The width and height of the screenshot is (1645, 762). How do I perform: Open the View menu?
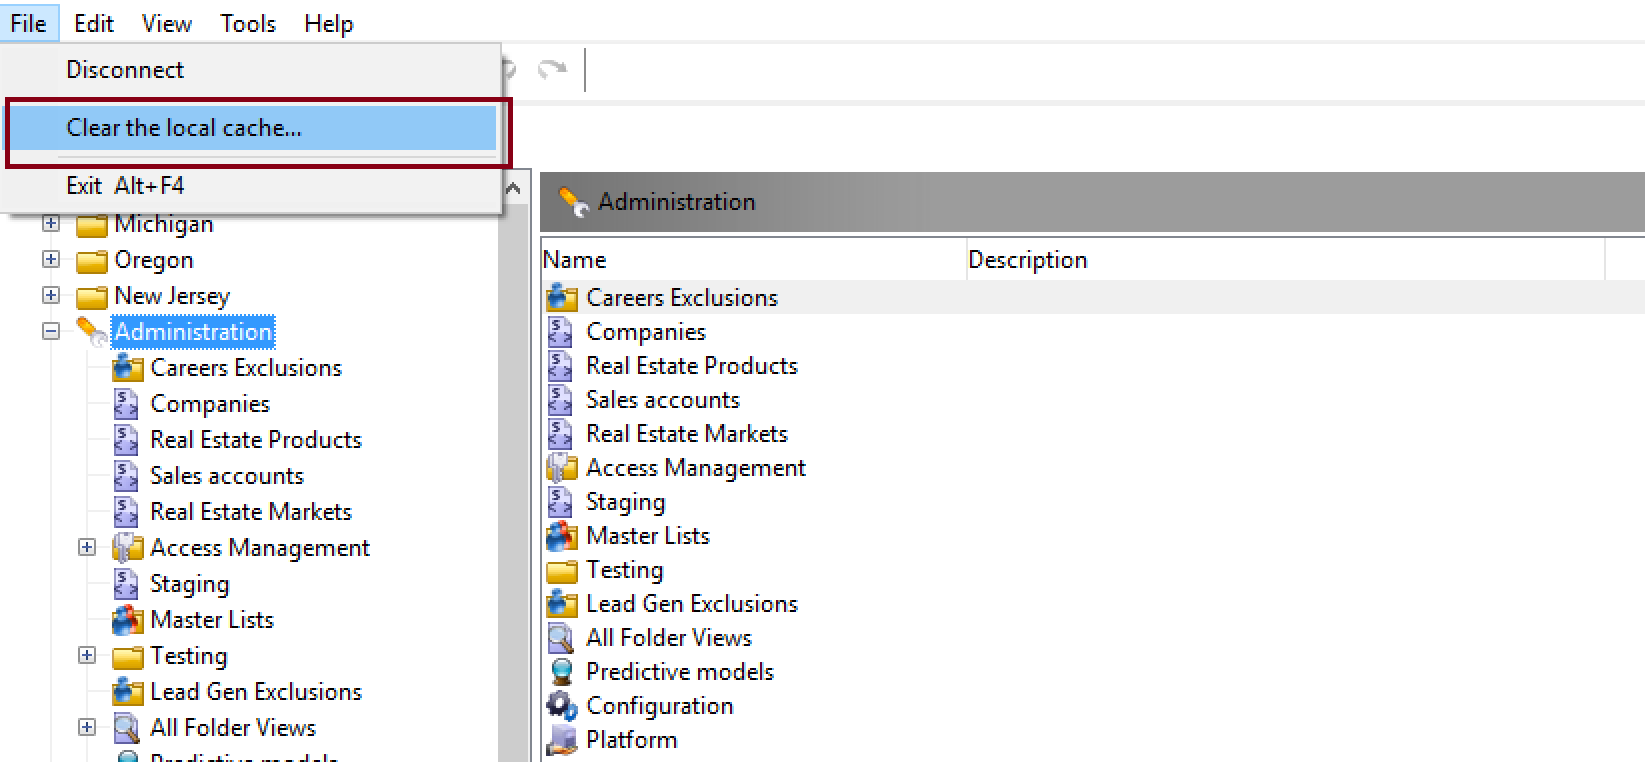(x=167, y=23)
